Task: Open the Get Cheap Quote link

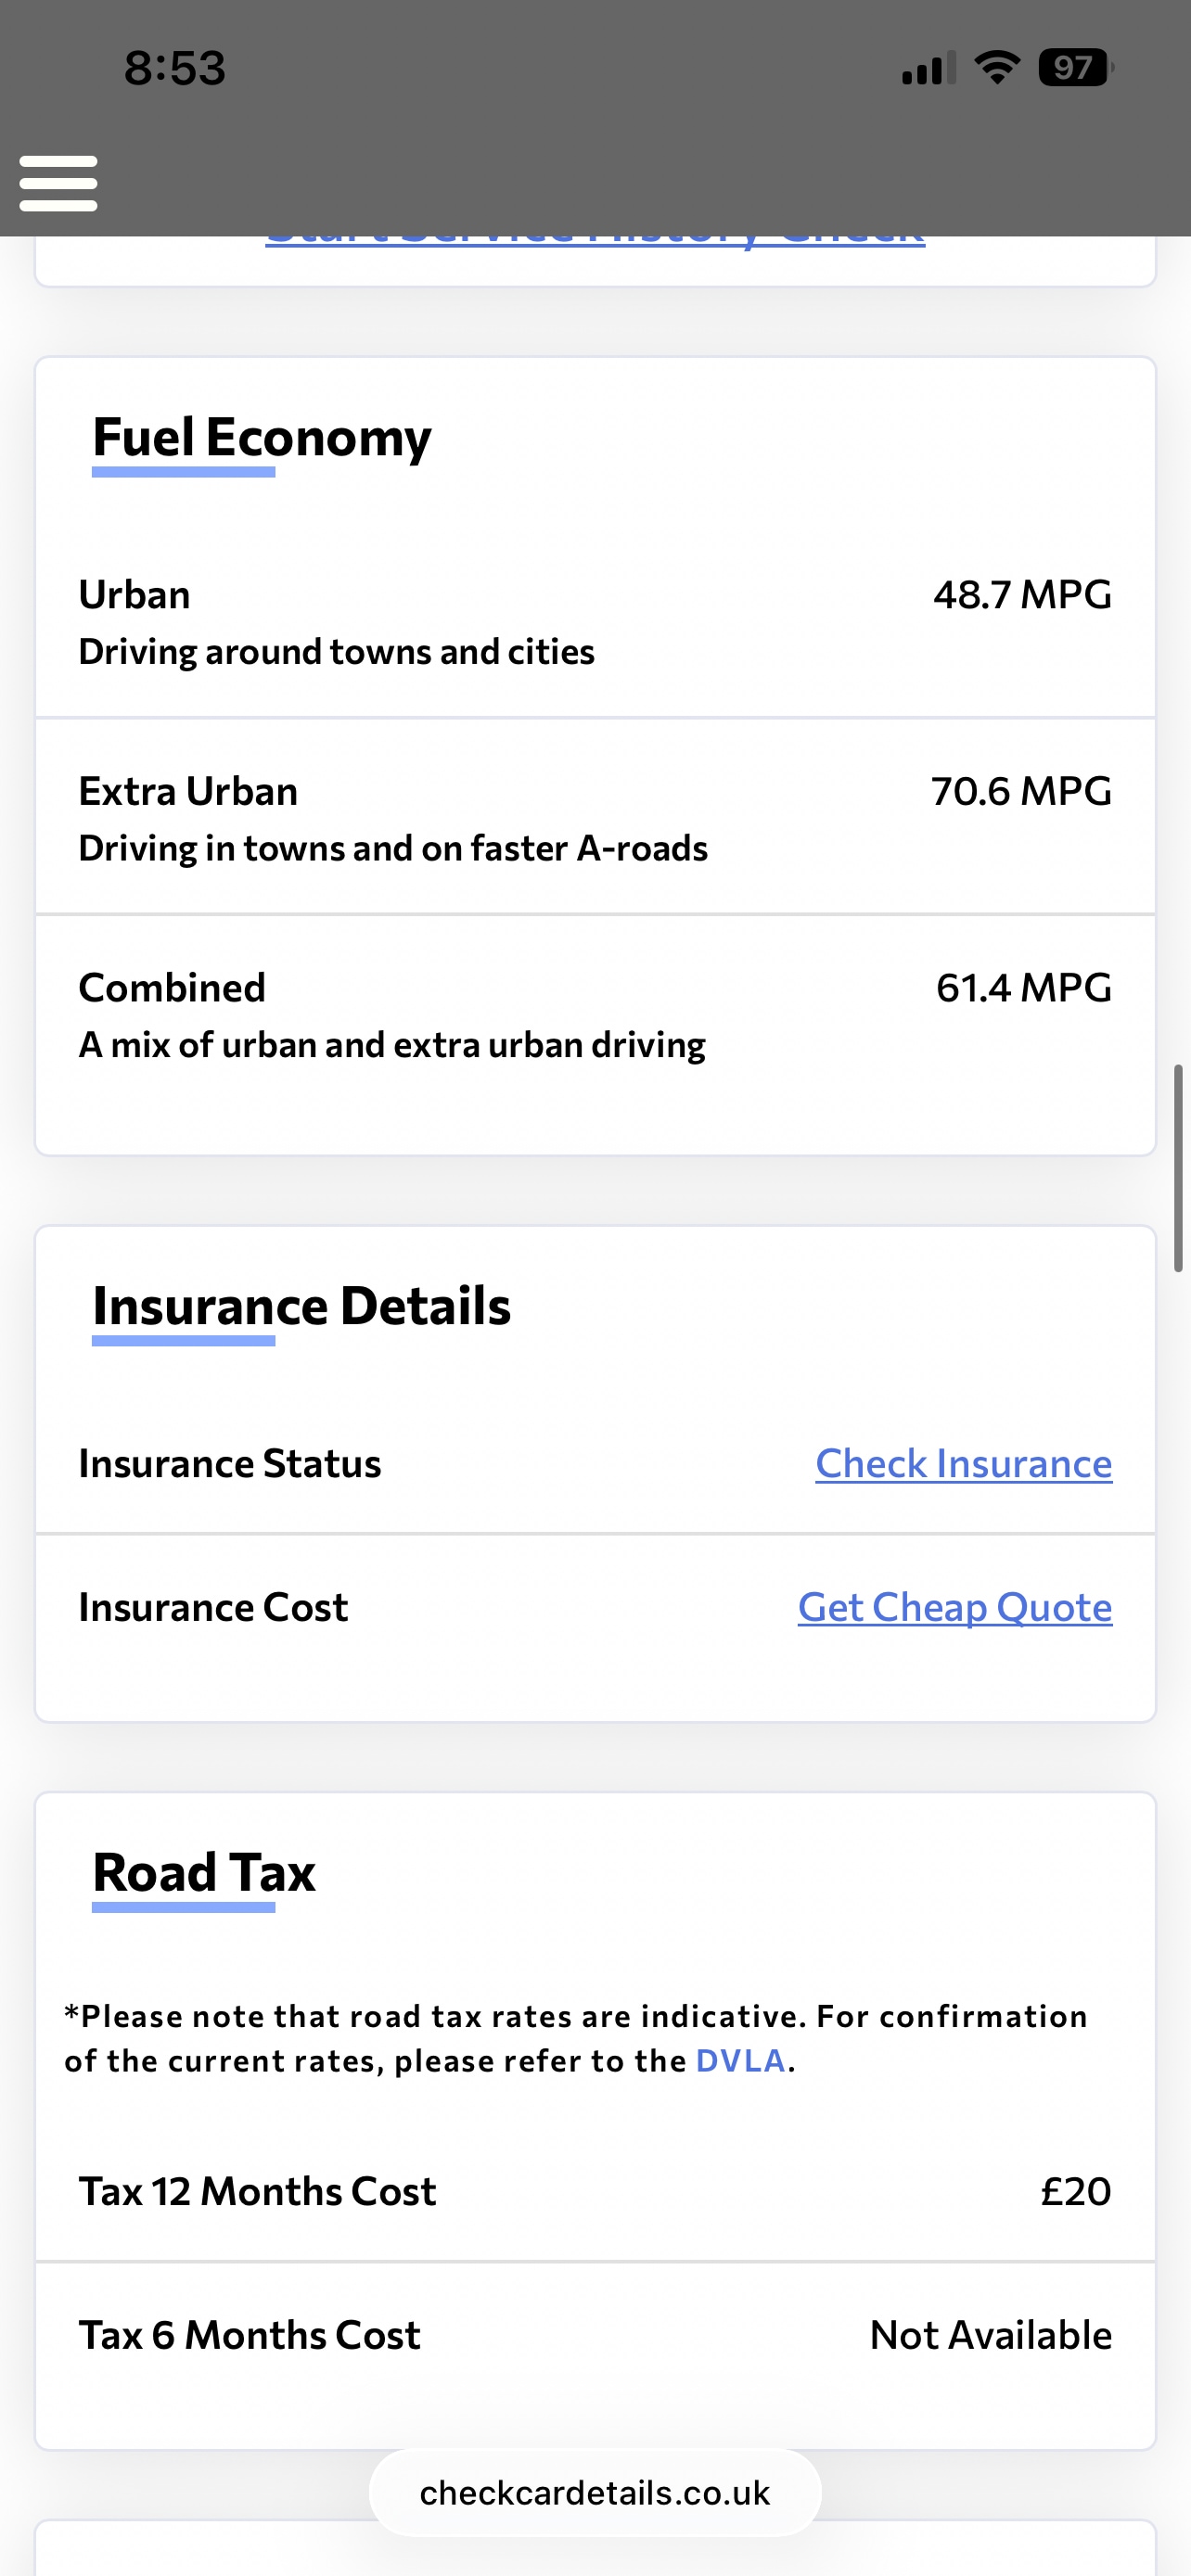Action: click(x=954, y=1608)
